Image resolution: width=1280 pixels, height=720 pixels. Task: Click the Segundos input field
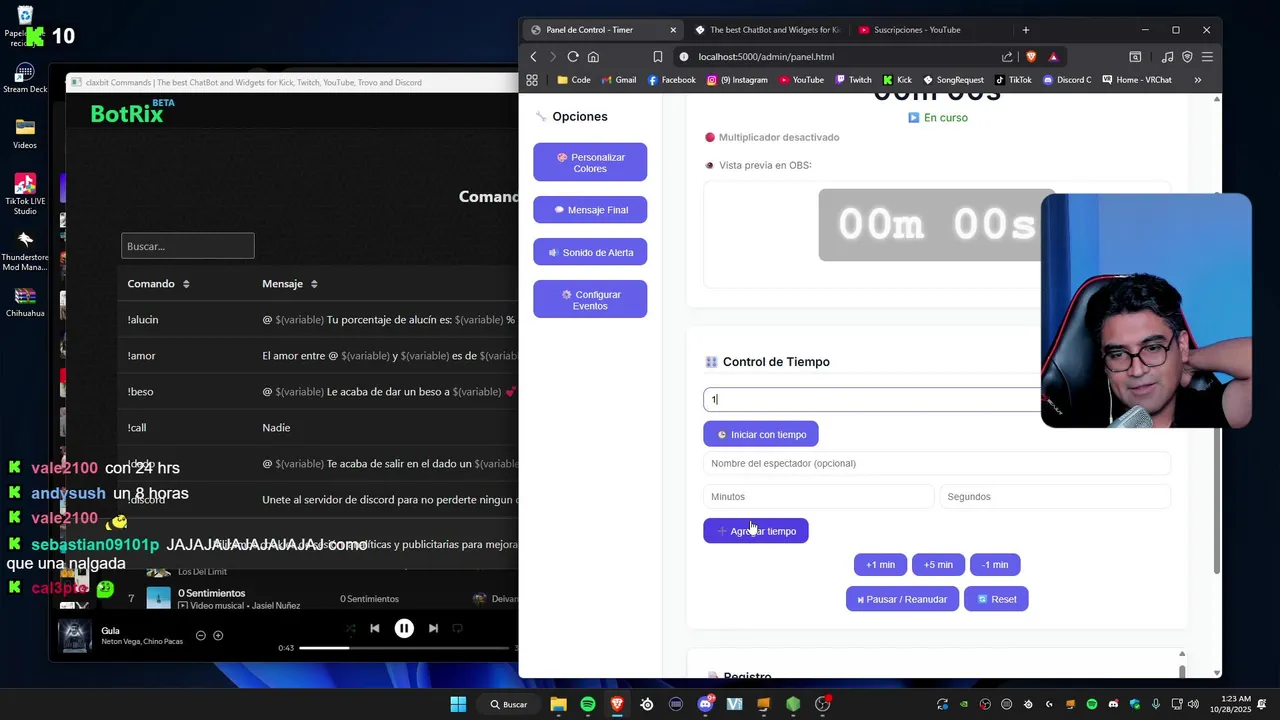click(x=1055, y=496)
